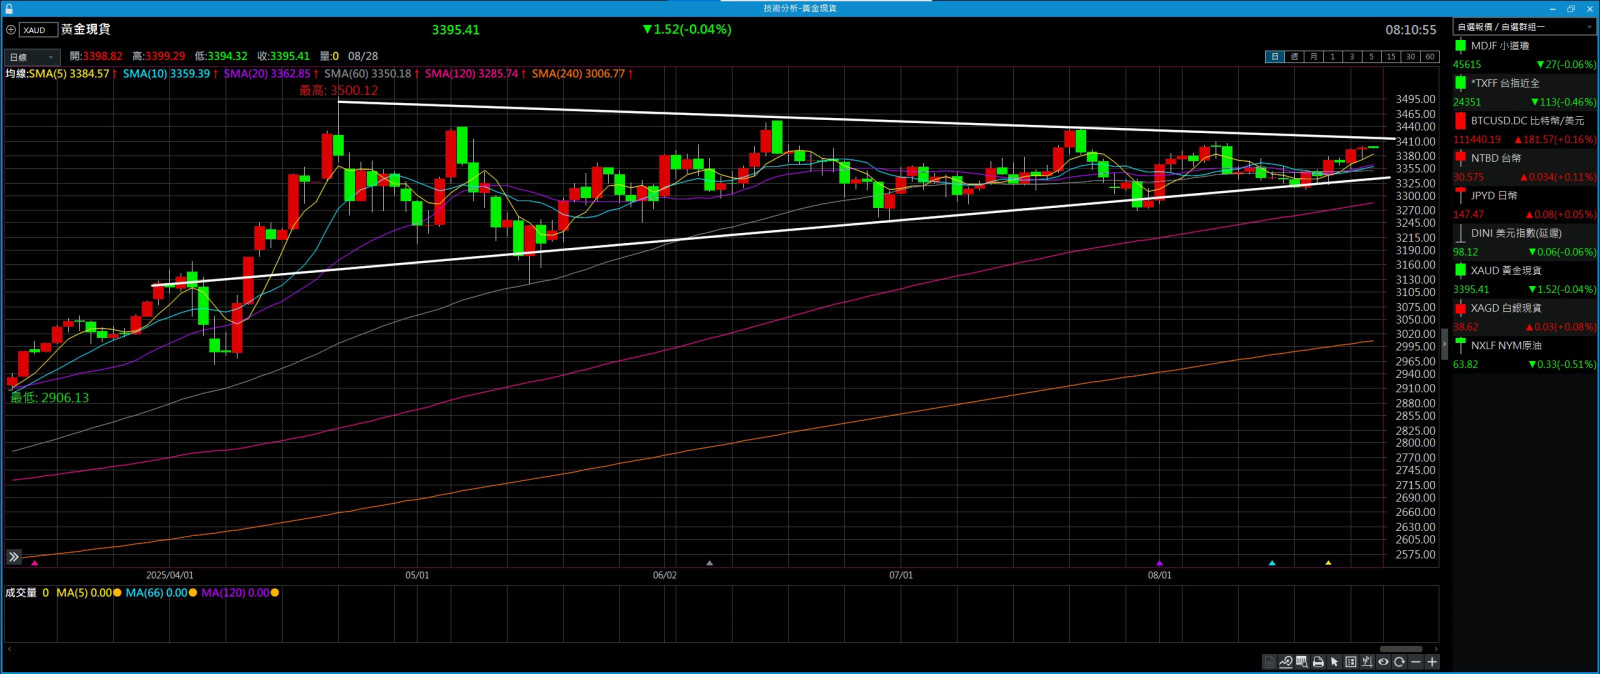Select the XAGD 白銀現貨 quote row text
Screen dimensions: 1600x674
point(1506,308)
